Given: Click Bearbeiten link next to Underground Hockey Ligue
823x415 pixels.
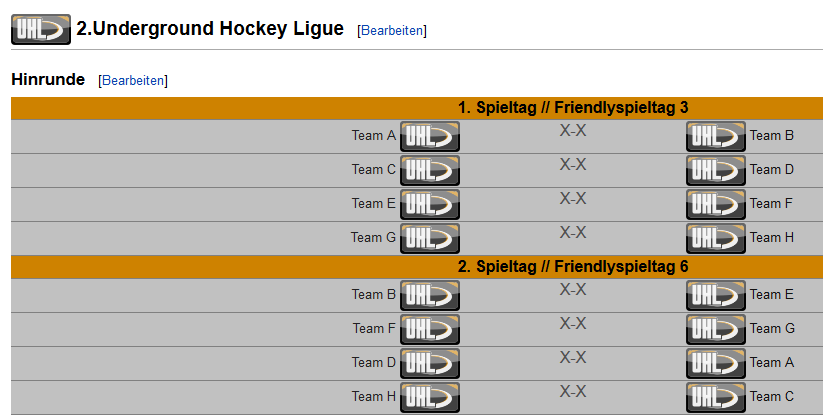Looking at the screenshot, I should pyautogui.click(x=392, y=30).
